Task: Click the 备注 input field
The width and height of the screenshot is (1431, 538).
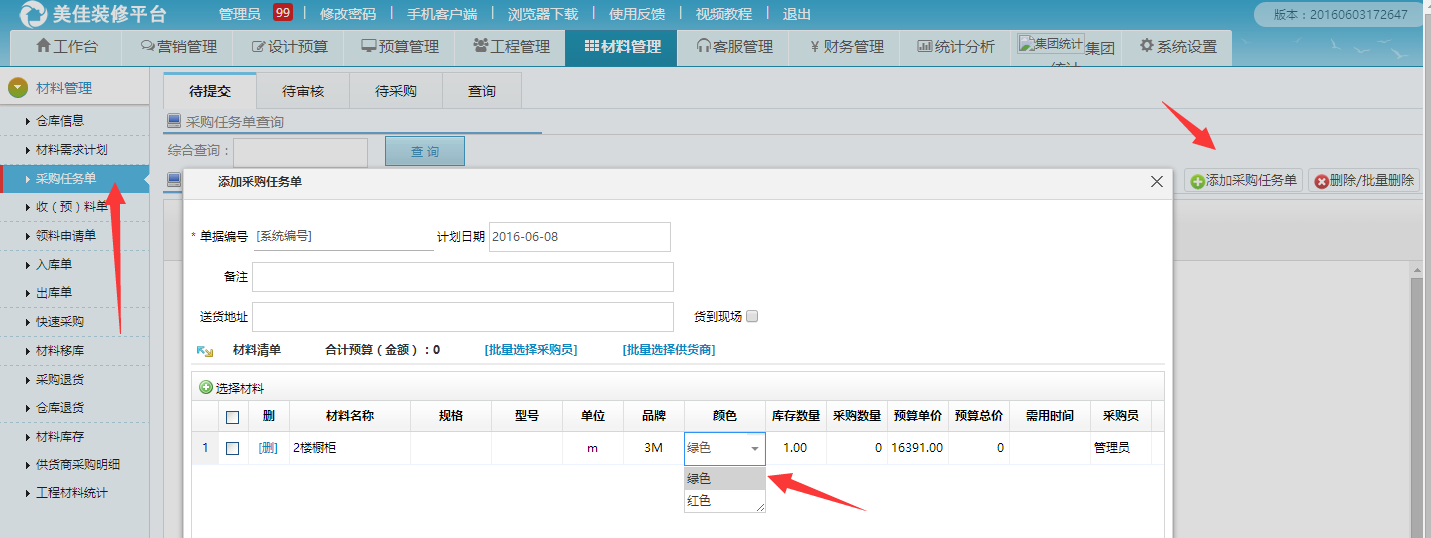Action: (x=462, y=277)
